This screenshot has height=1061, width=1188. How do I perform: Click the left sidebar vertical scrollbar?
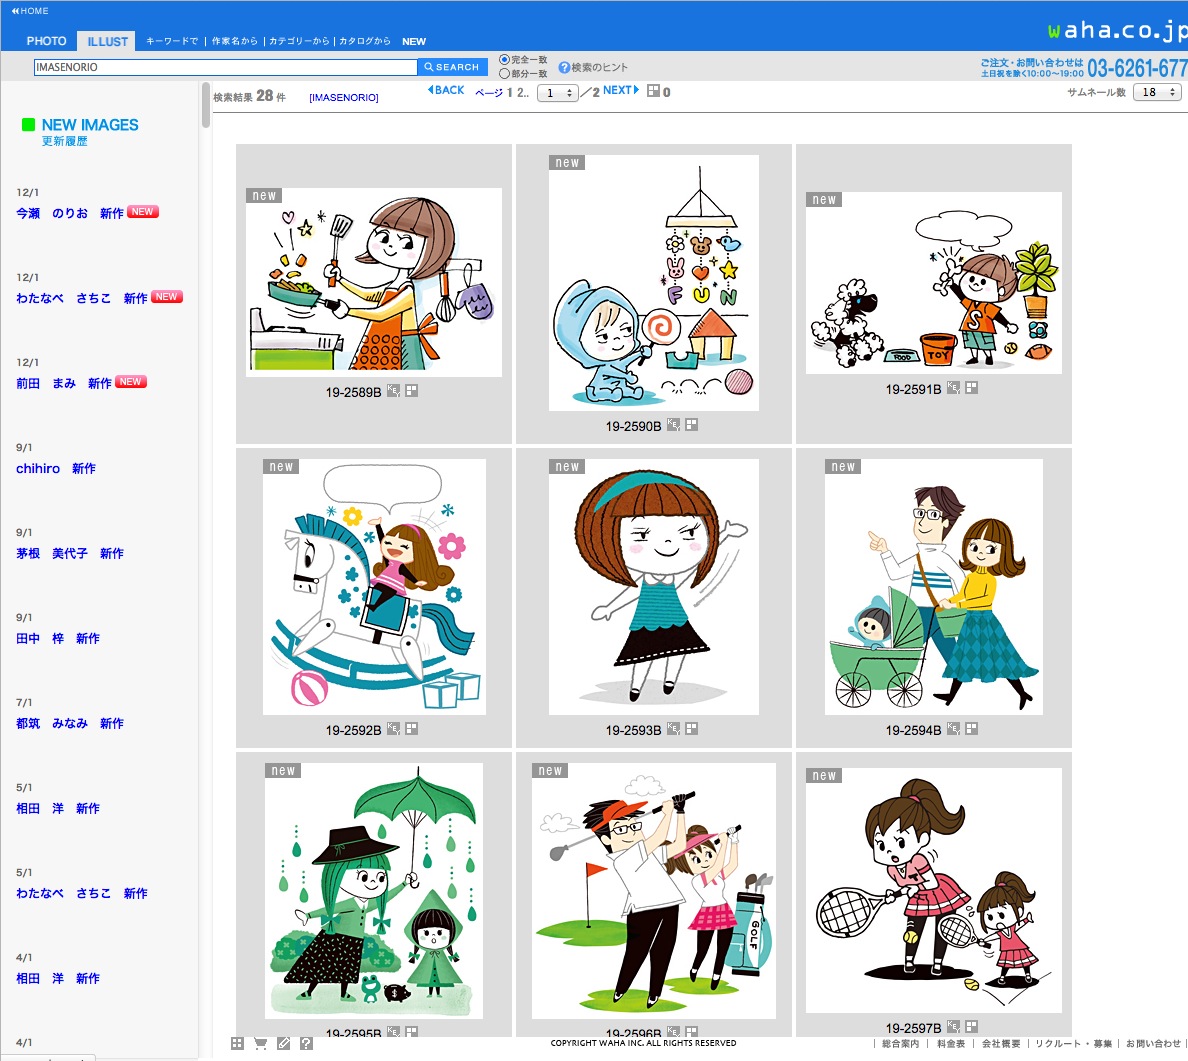click(205, 105)
